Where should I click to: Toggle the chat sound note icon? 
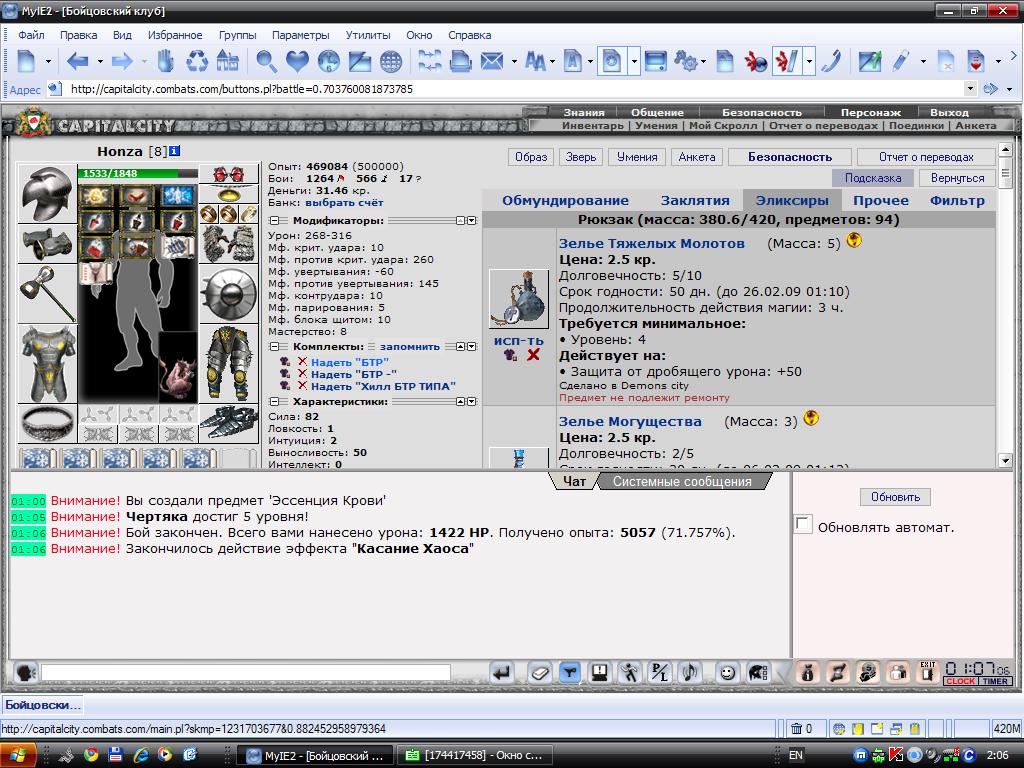(x=690, y=673)
